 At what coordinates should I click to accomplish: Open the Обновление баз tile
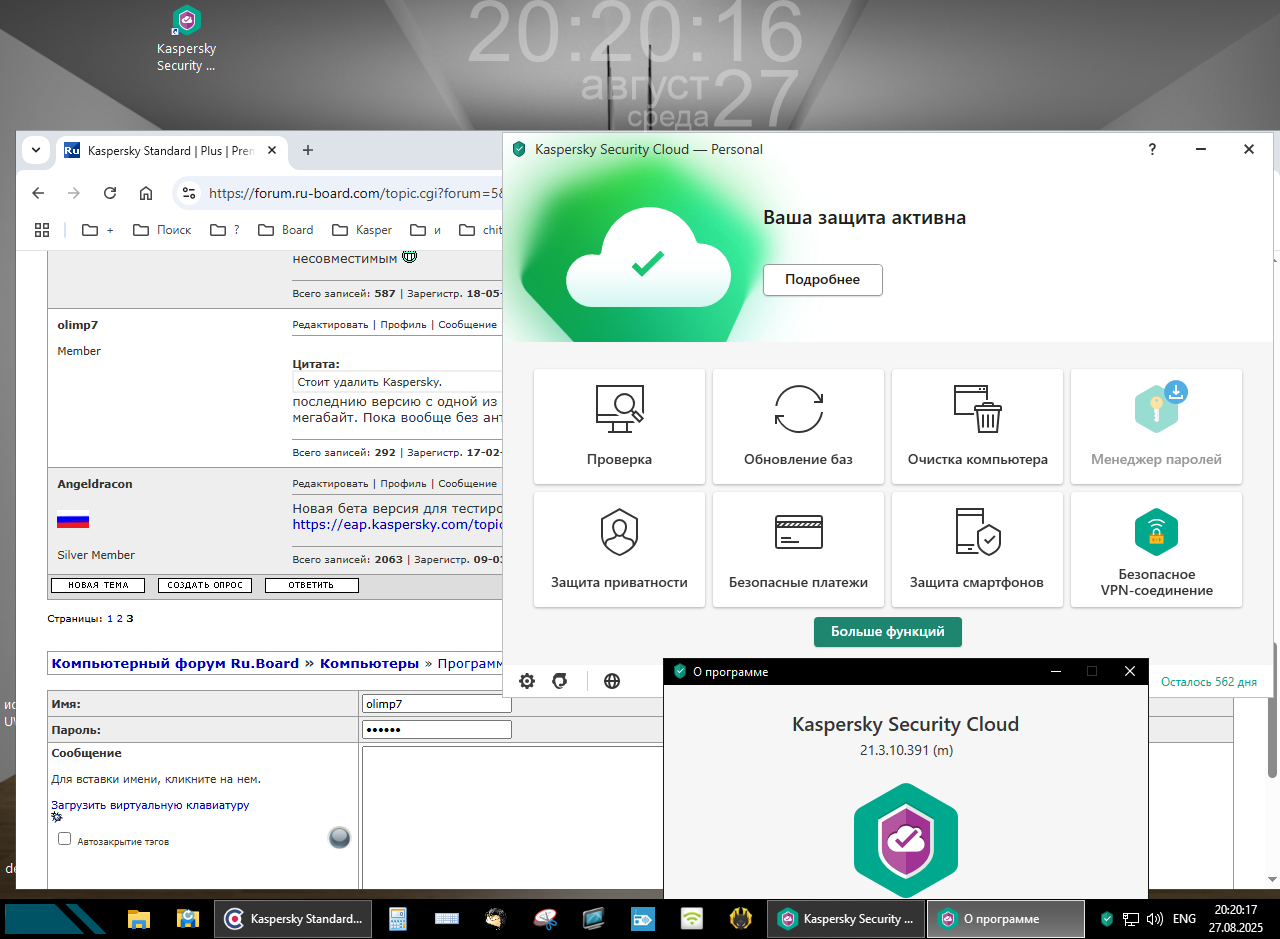(x=798, y=426)
